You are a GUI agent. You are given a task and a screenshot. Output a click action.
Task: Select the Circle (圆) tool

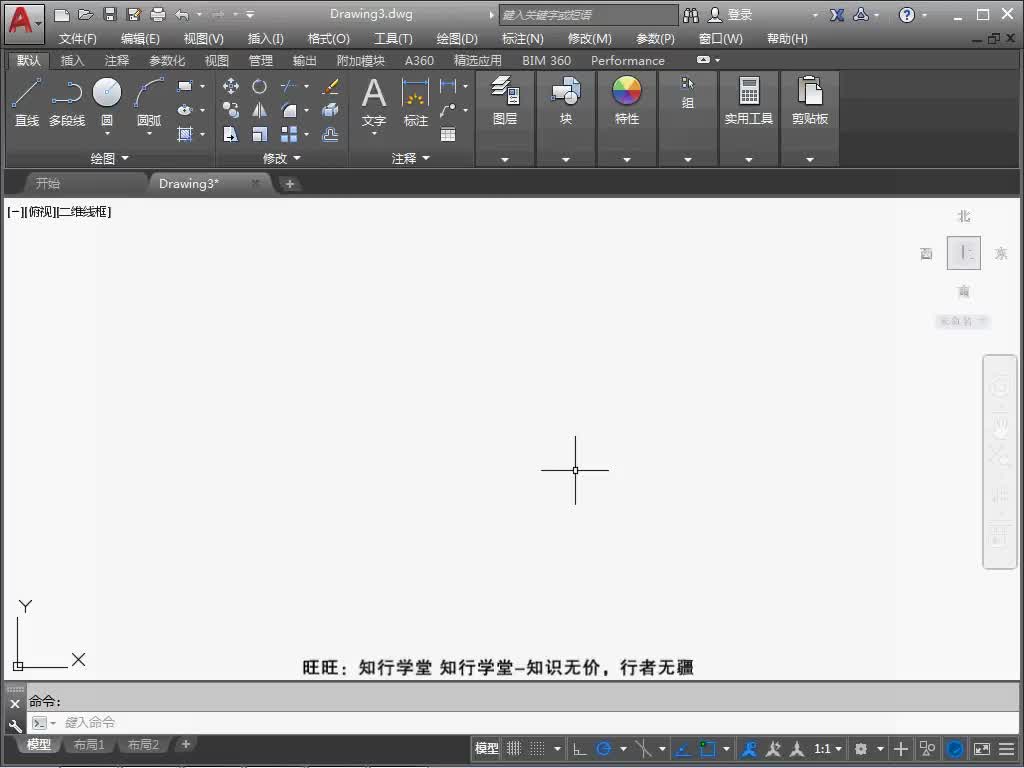coord(107,101)
